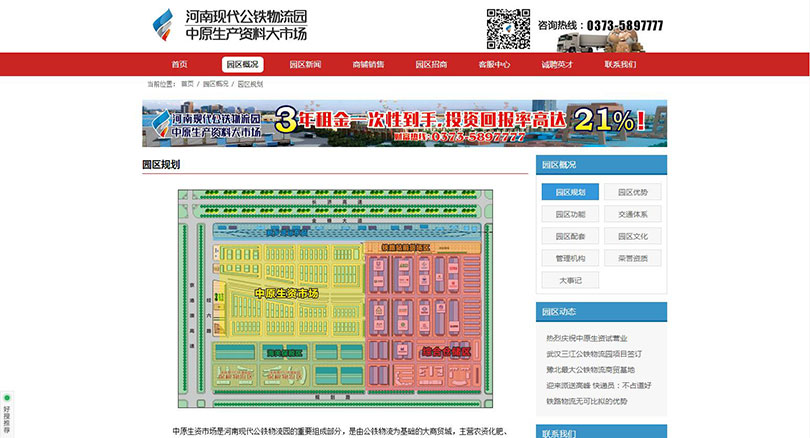
Task: Go to 园区招商 in the navigation bar
Action: pyautogui.click(x=431, y=64)
